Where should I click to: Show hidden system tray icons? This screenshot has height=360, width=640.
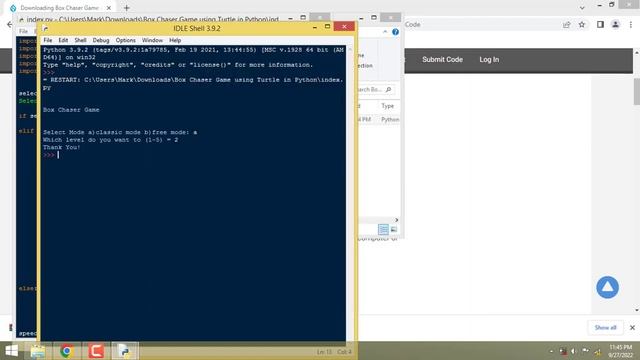551,351
